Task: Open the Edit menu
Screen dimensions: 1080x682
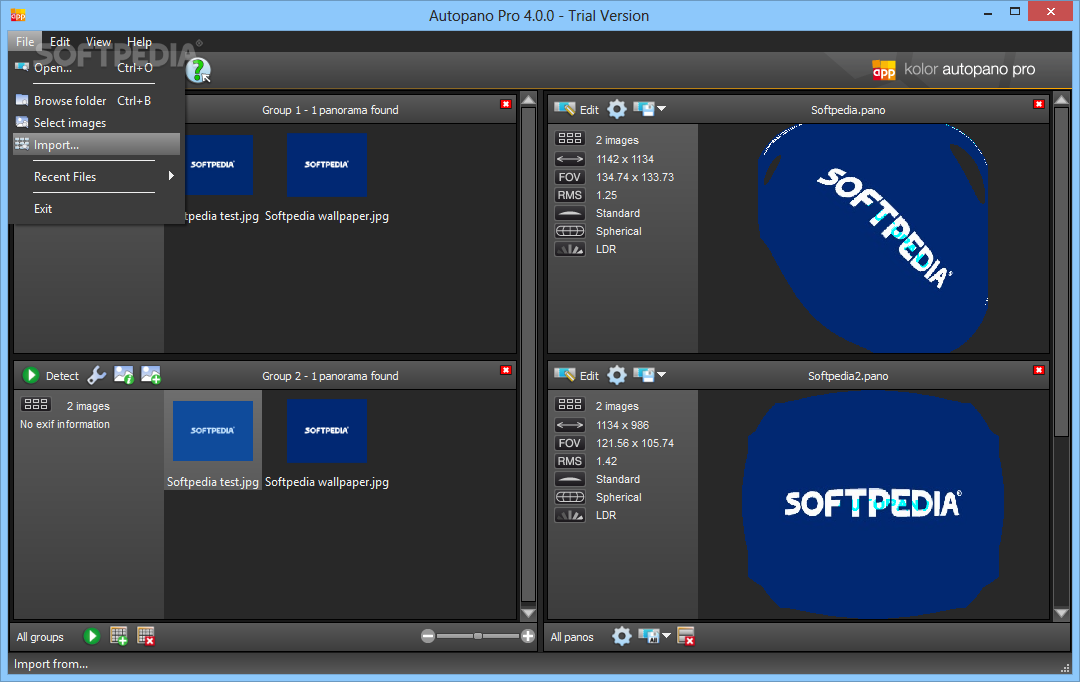Action: 60,41
